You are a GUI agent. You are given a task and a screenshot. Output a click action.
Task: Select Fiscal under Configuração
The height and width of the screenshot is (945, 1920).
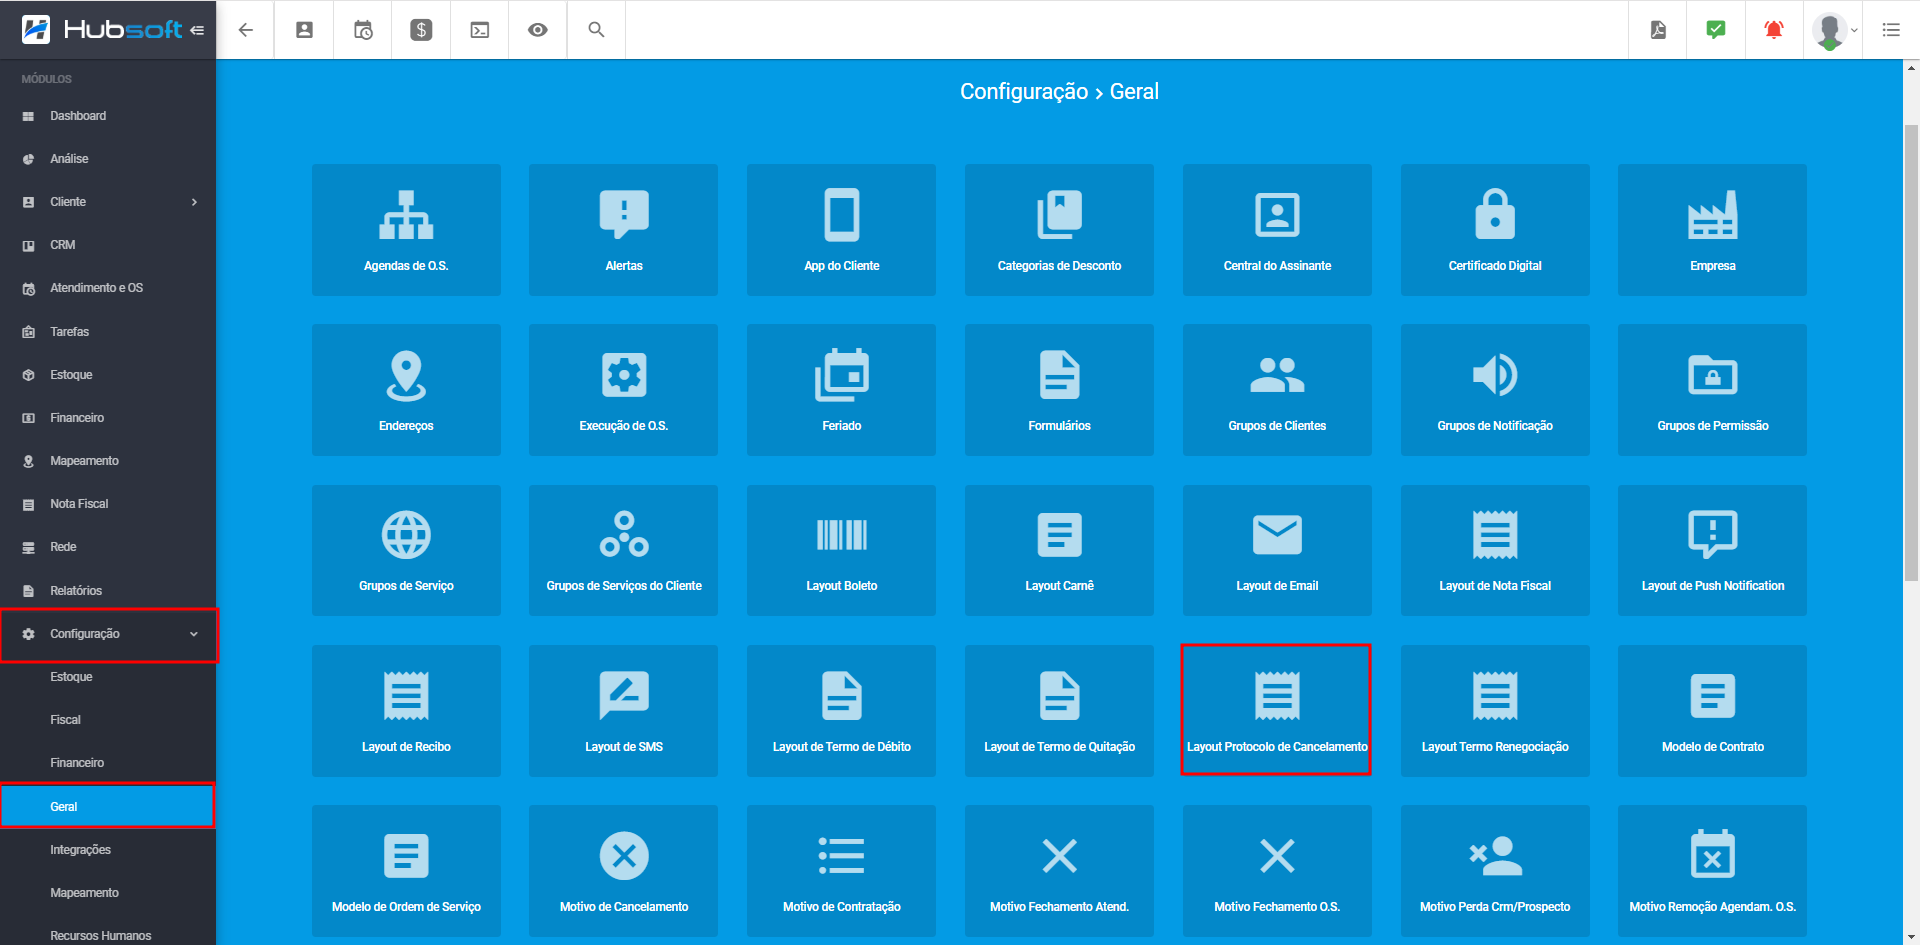tap(108, 720)
